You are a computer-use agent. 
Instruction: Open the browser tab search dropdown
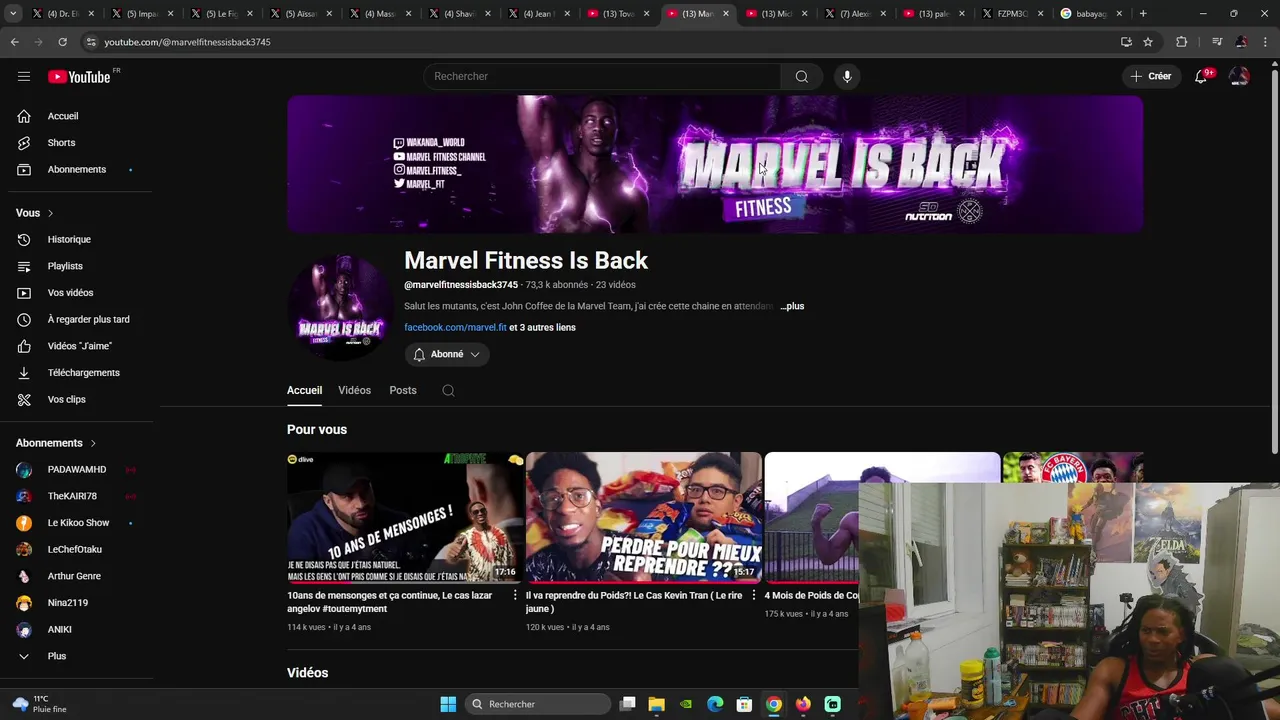[x=14, y=14]
